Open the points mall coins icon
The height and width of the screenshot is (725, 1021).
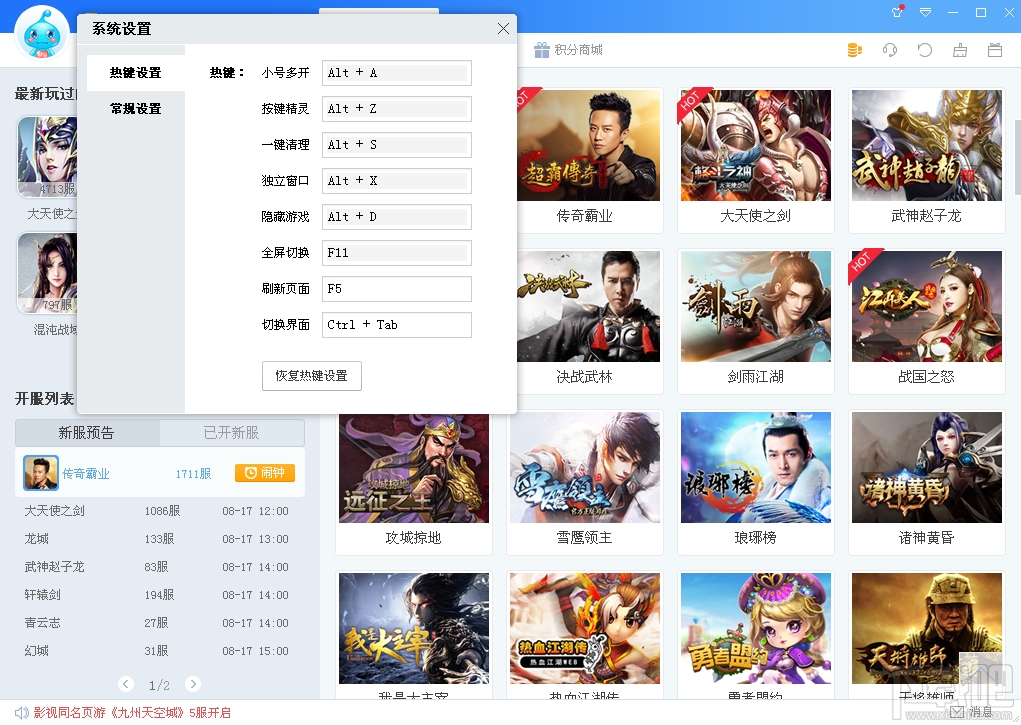click(854, 49)
